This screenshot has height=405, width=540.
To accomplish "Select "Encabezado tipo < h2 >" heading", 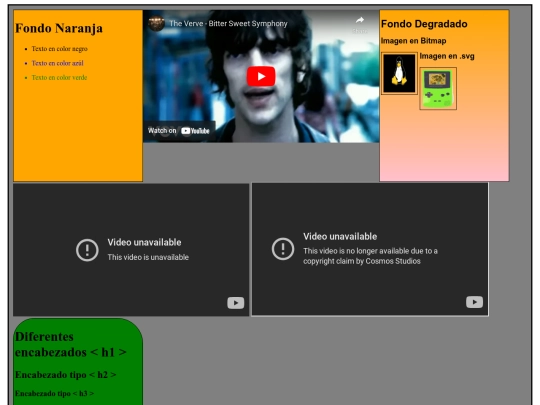I will 65,375.
